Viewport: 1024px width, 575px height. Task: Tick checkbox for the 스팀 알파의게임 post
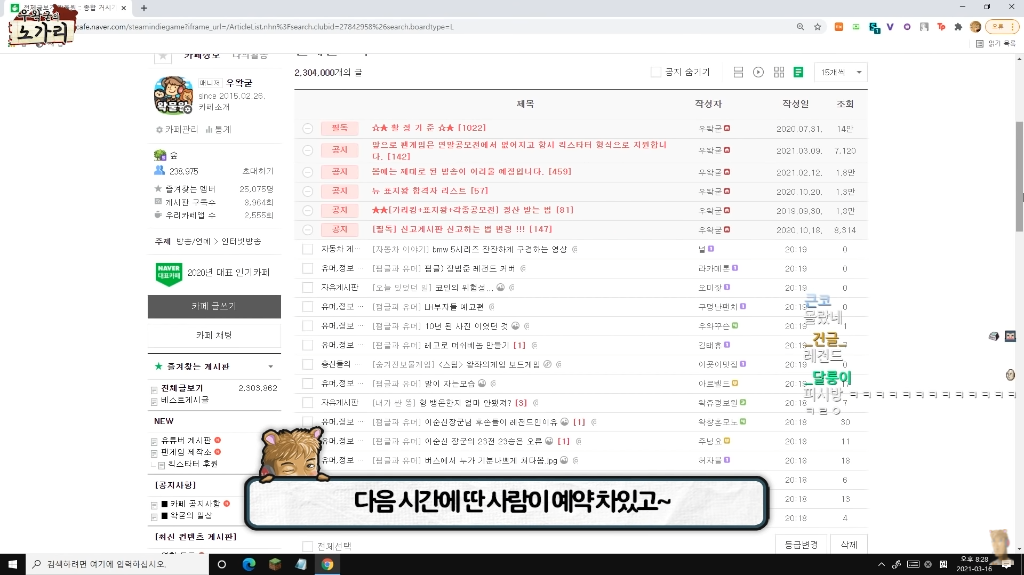(307, 364)
